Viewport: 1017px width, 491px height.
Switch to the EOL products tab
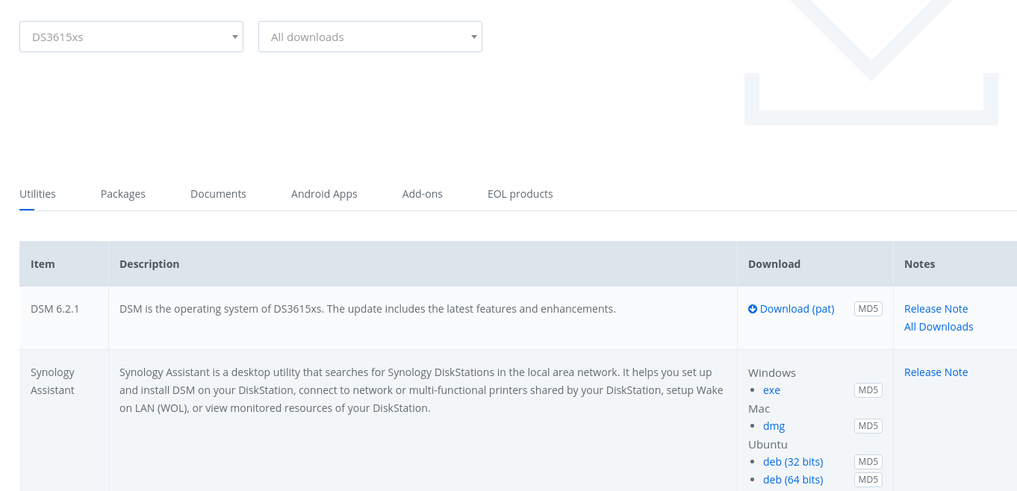coord(520,194)
